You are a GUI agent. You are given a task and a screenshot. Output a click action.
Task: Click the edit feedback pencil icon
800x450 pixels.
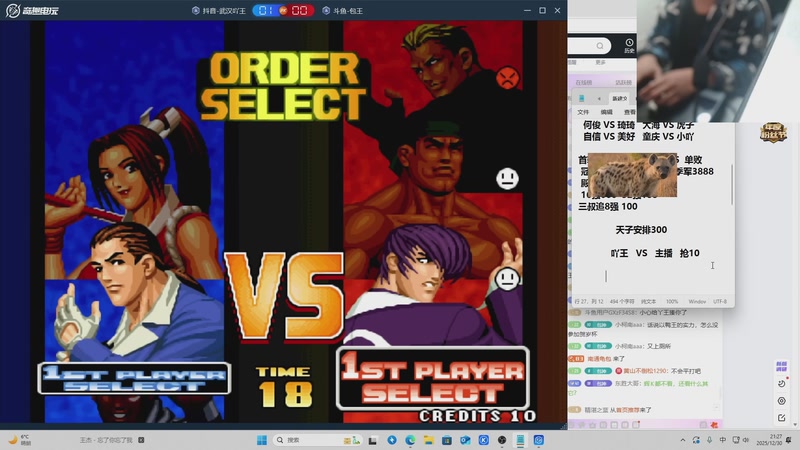click(x=781, y=418)
